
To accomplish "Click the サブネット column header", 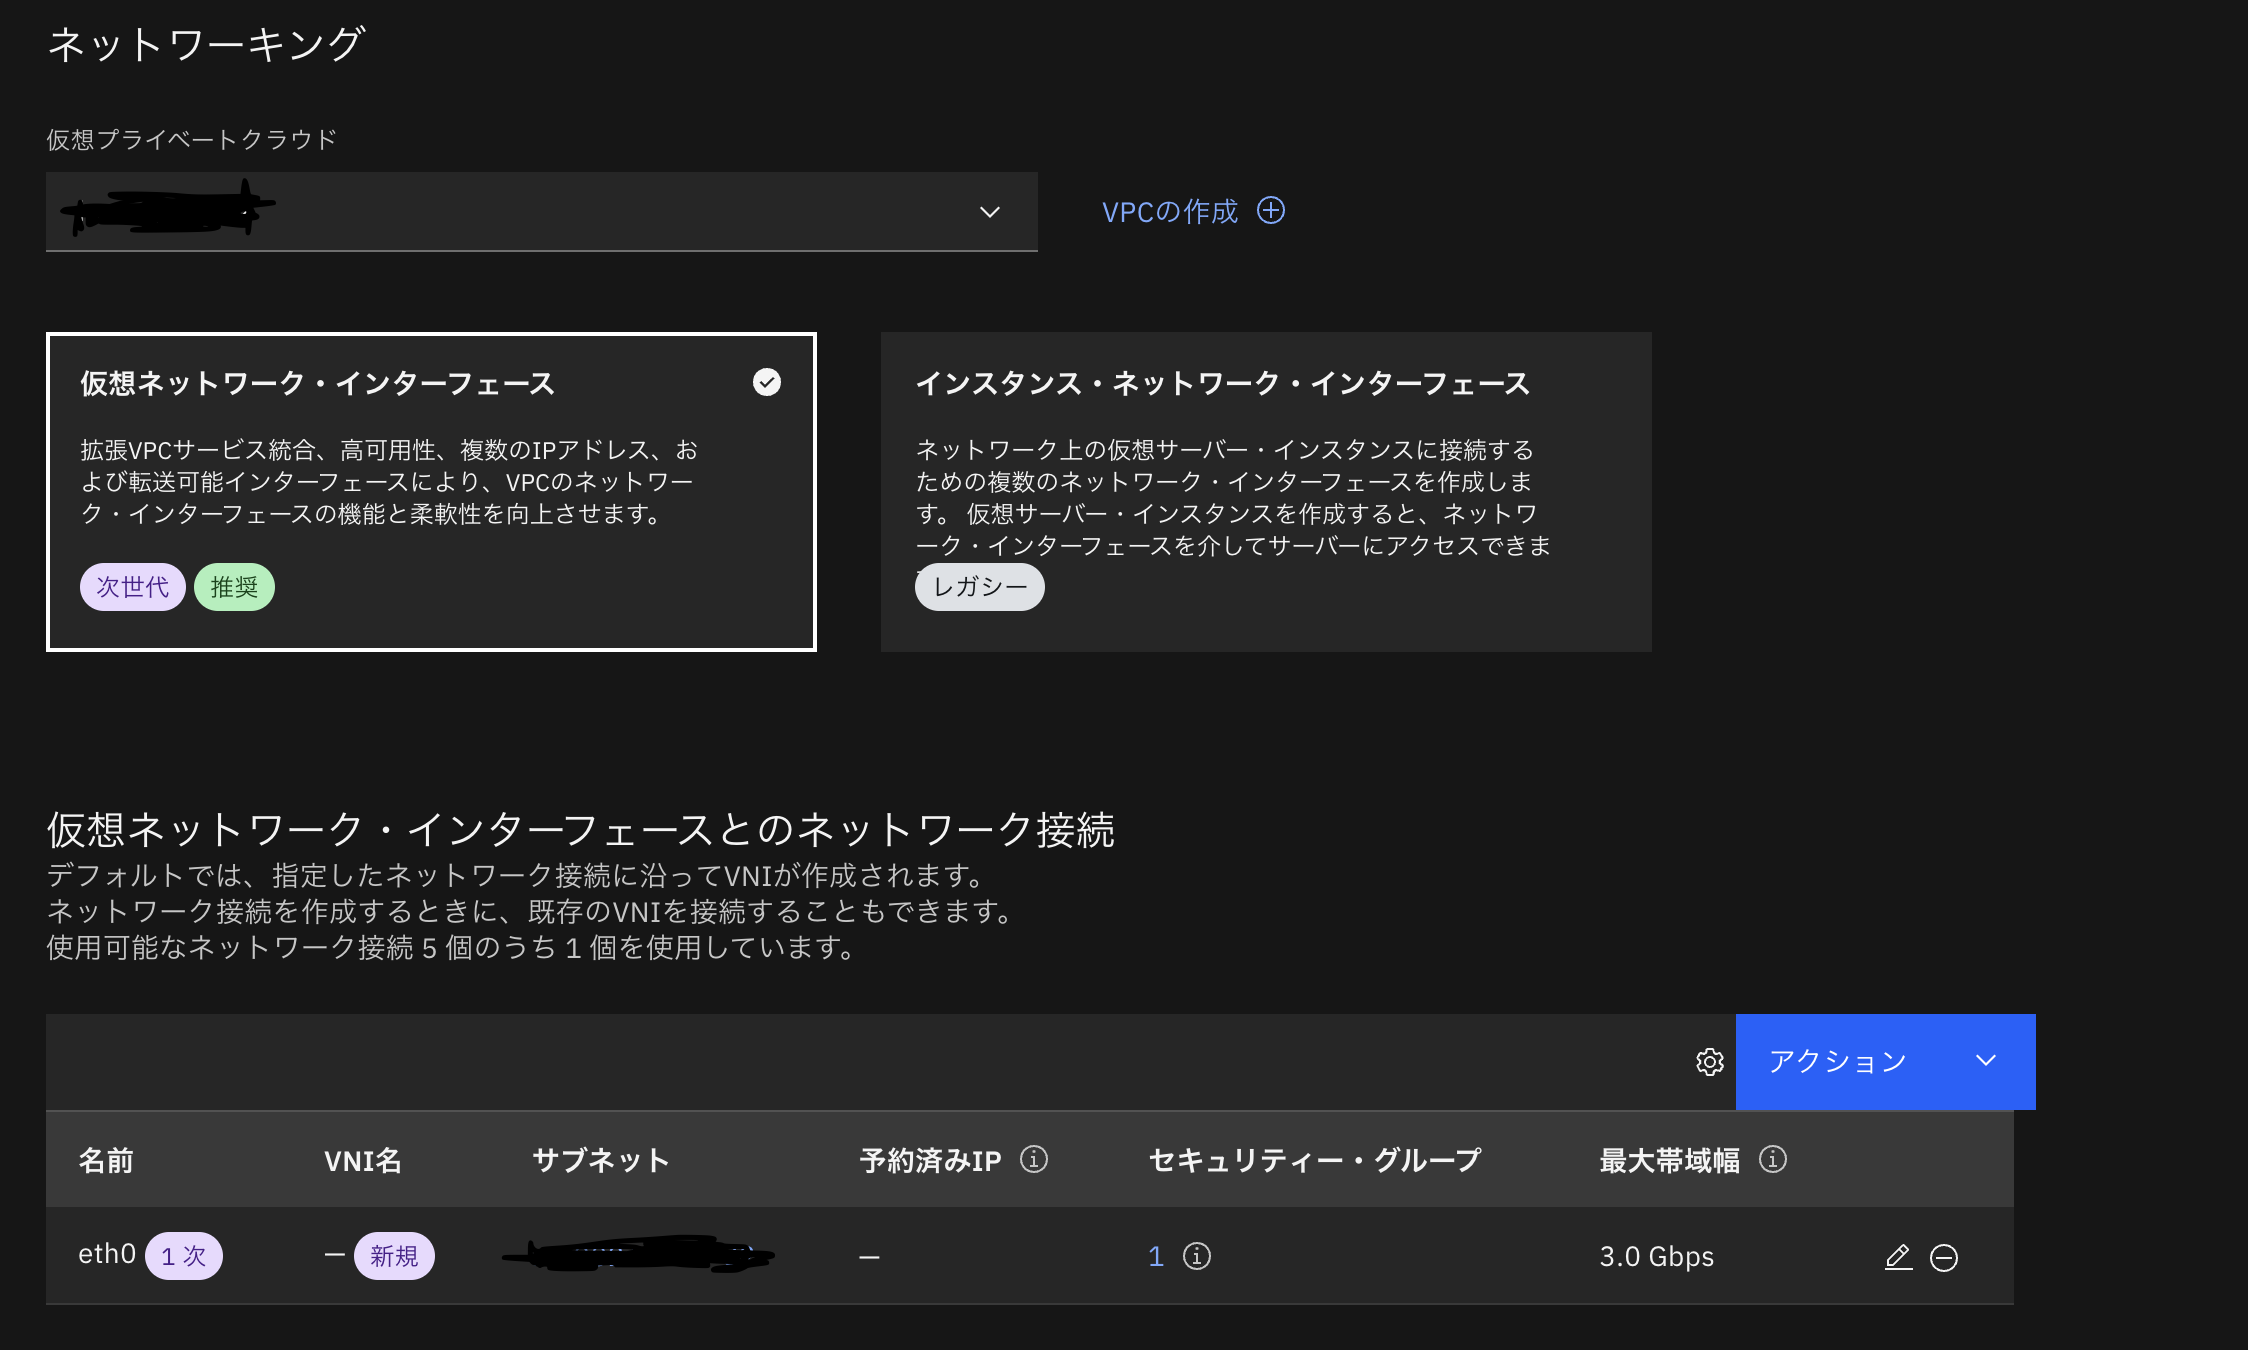I will (599, 1160).
